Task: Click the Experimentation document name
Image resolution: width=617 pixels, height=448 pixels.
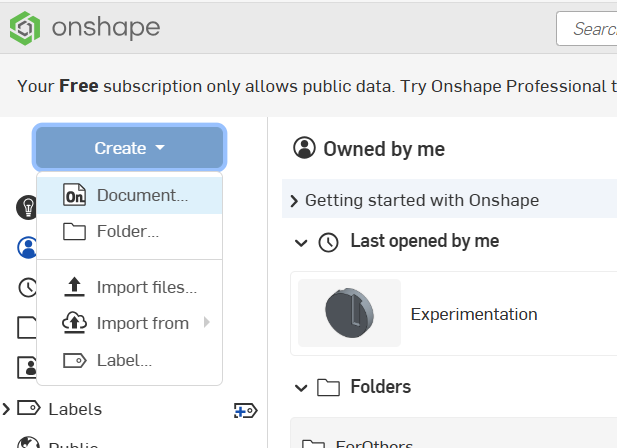Action: [474, 314]
